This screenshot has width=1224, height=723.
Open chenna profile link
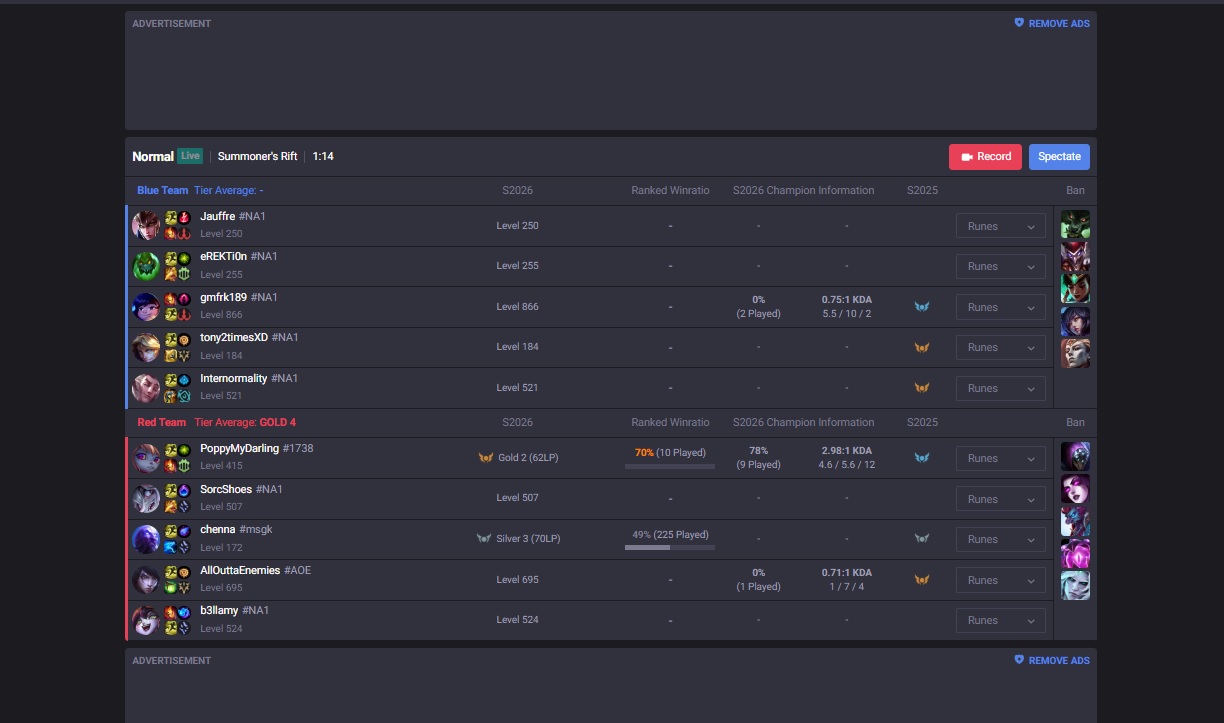pos(236,529)
